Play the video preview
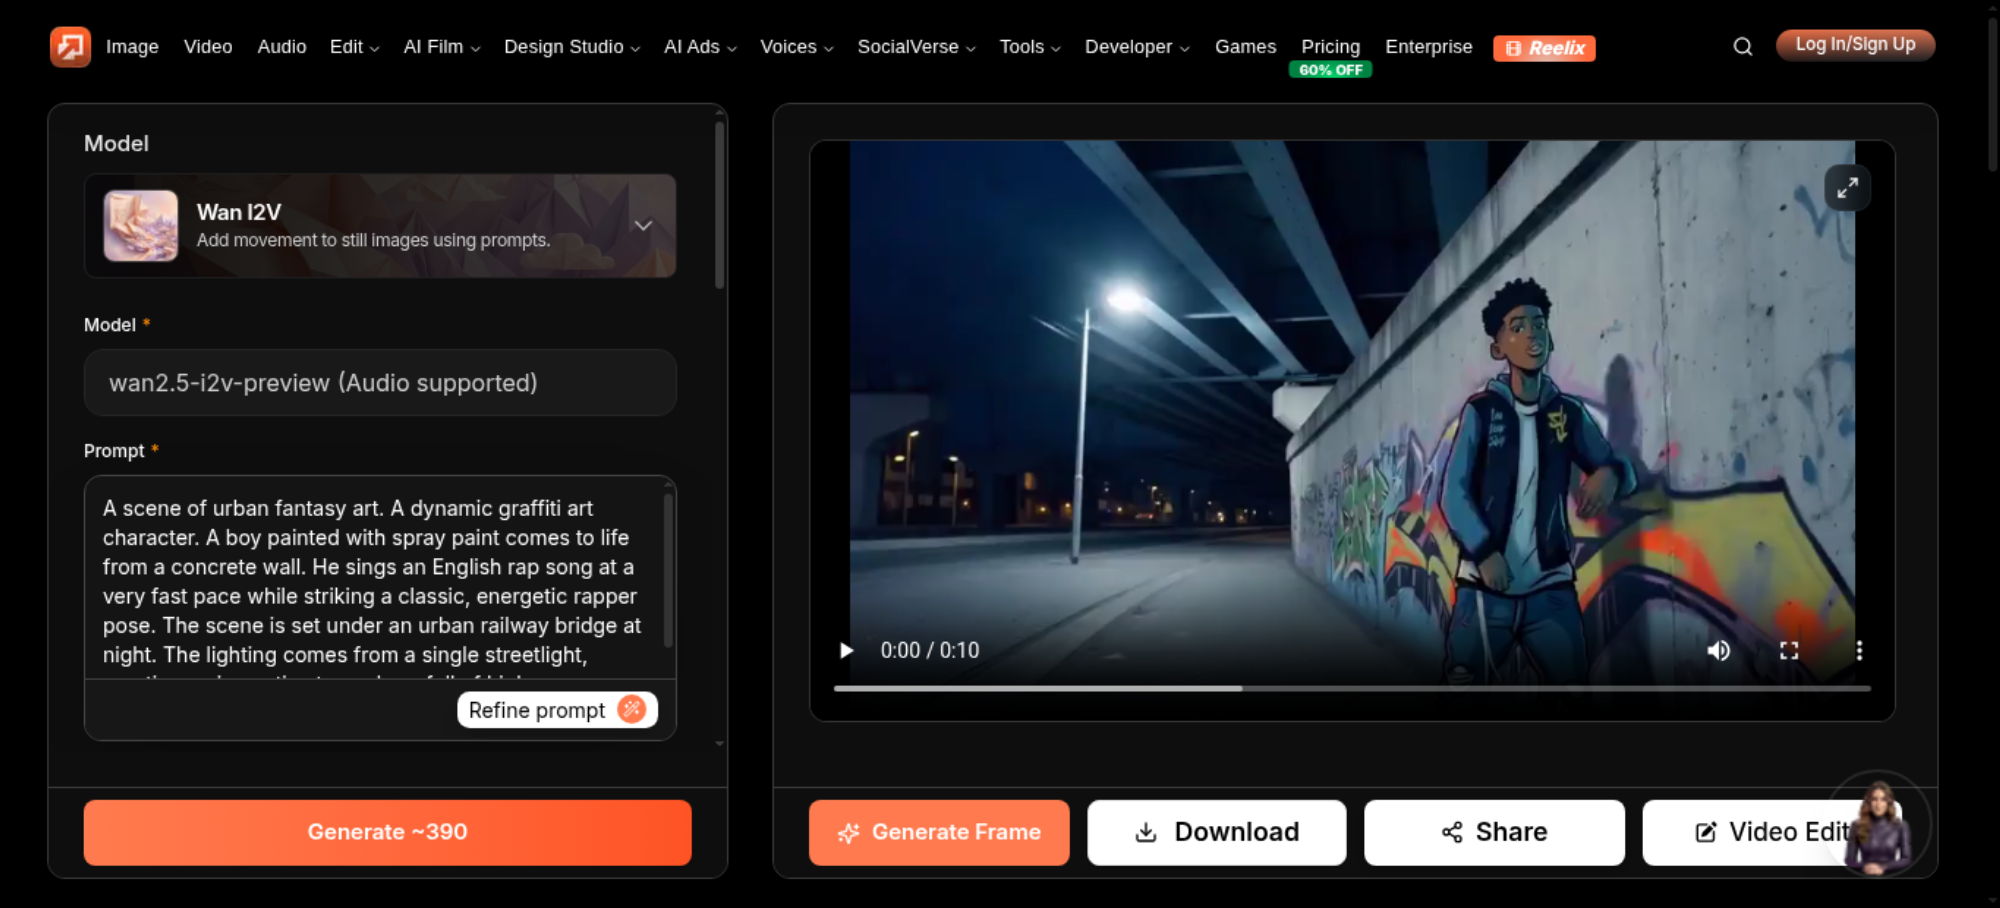 tap(846, 651)
